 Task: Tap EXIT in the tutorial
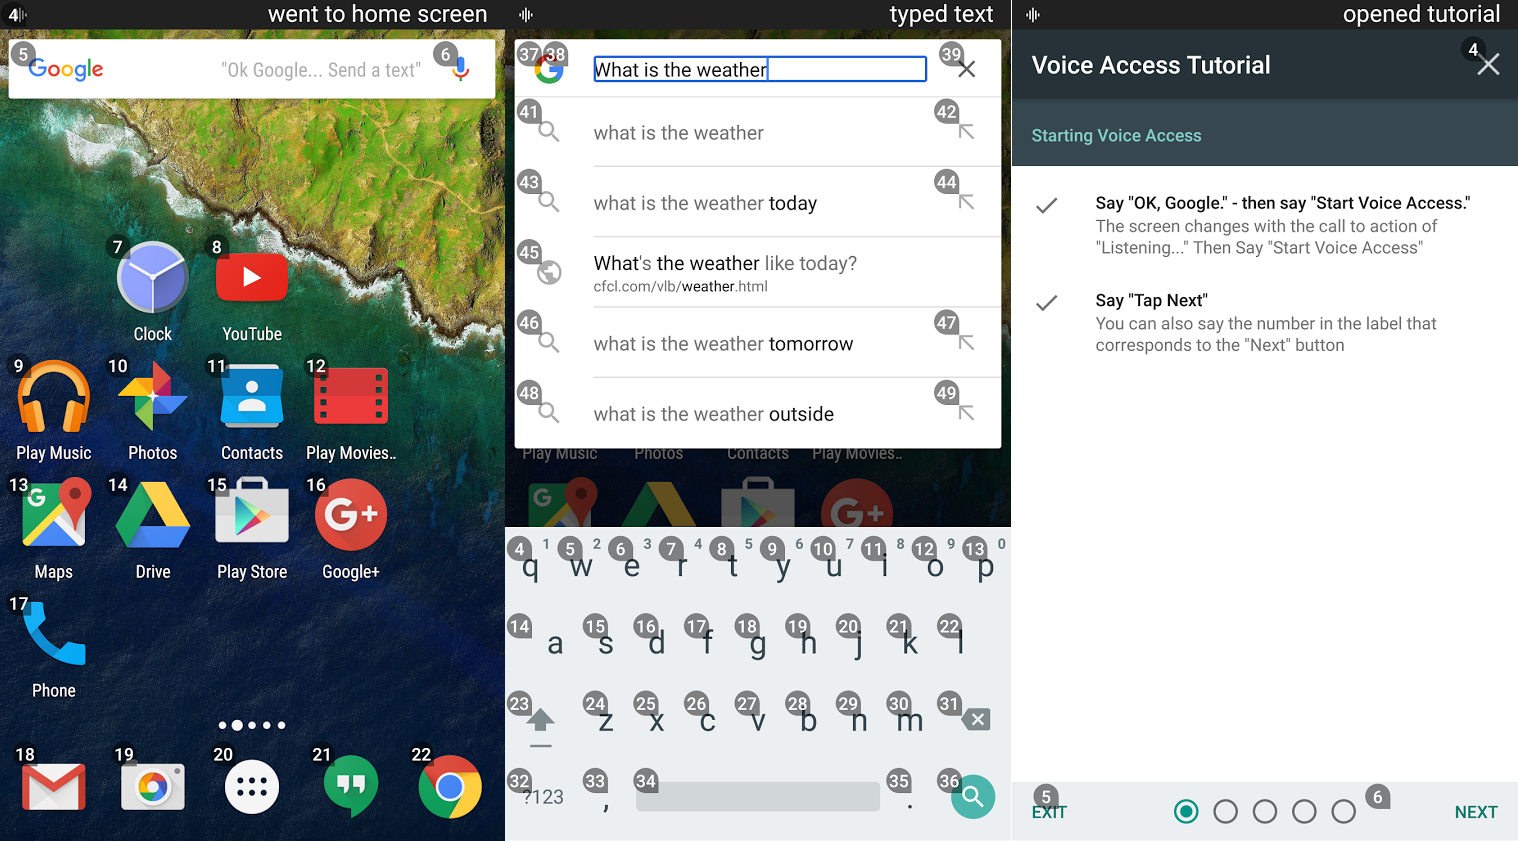(x=1049, y=812)
